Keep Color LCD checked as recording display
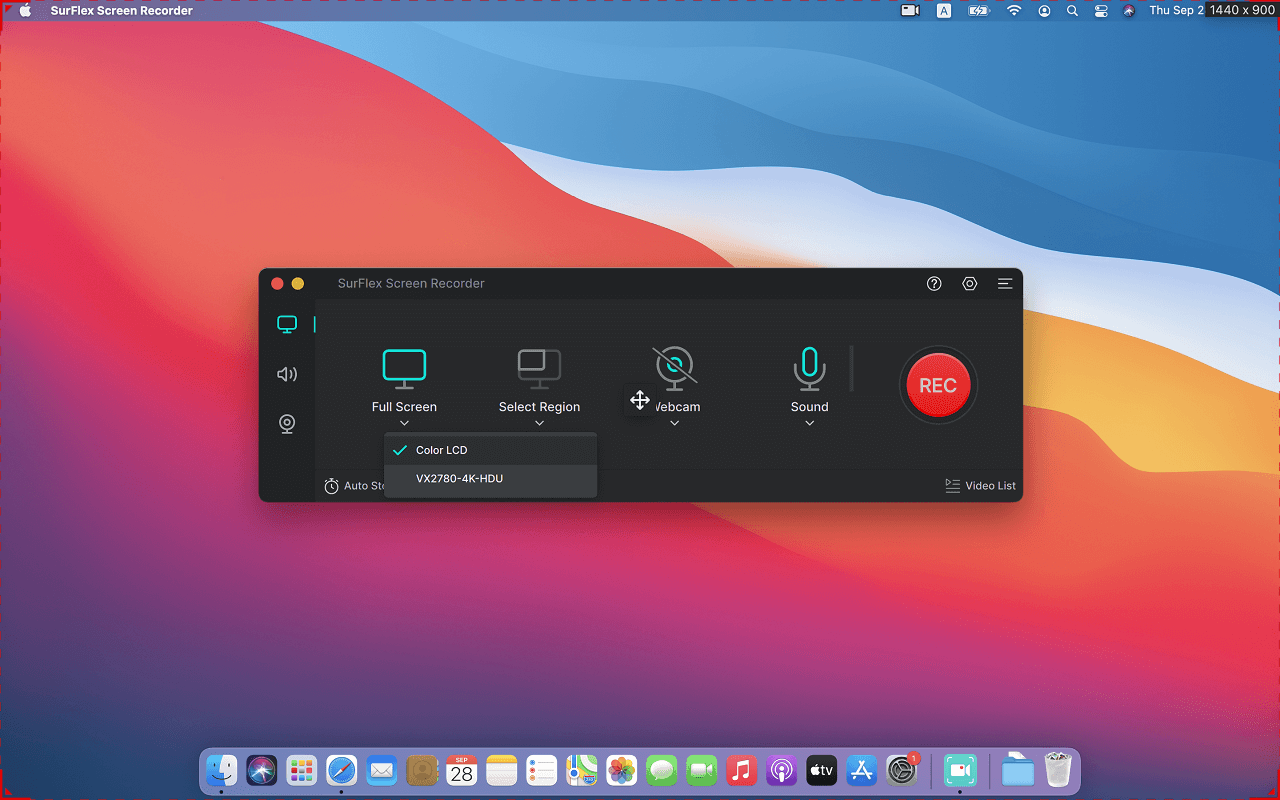This screenshot has width=1280, height=800. [x=441, y=449]
